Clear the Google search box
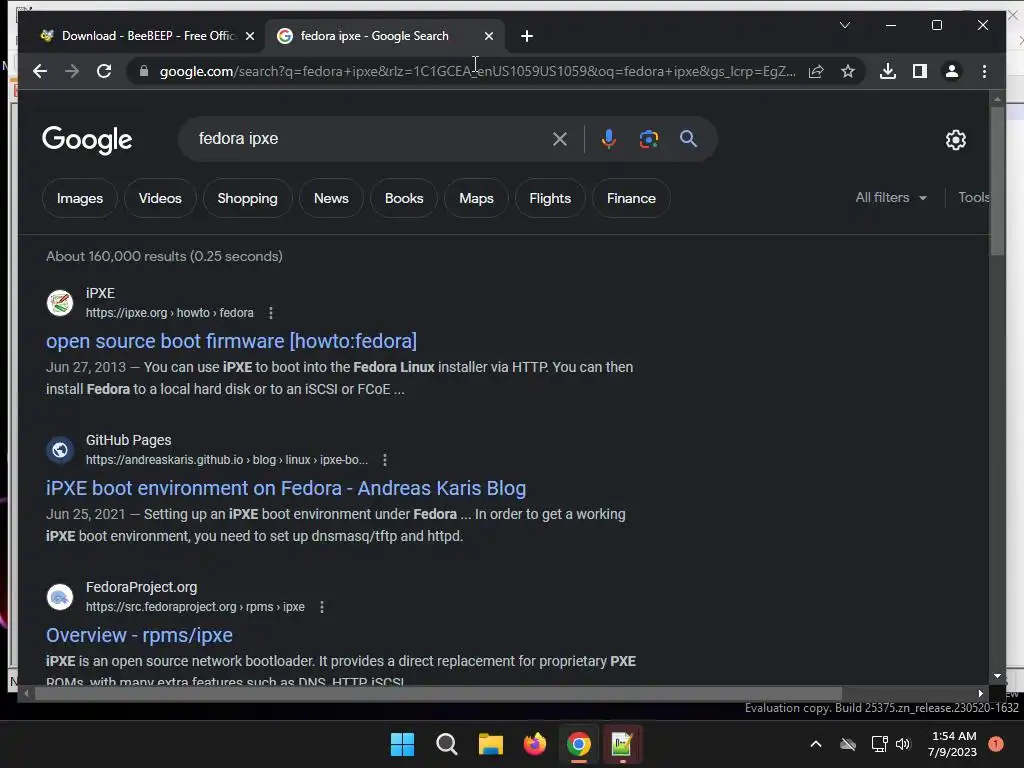 [560, 138]
